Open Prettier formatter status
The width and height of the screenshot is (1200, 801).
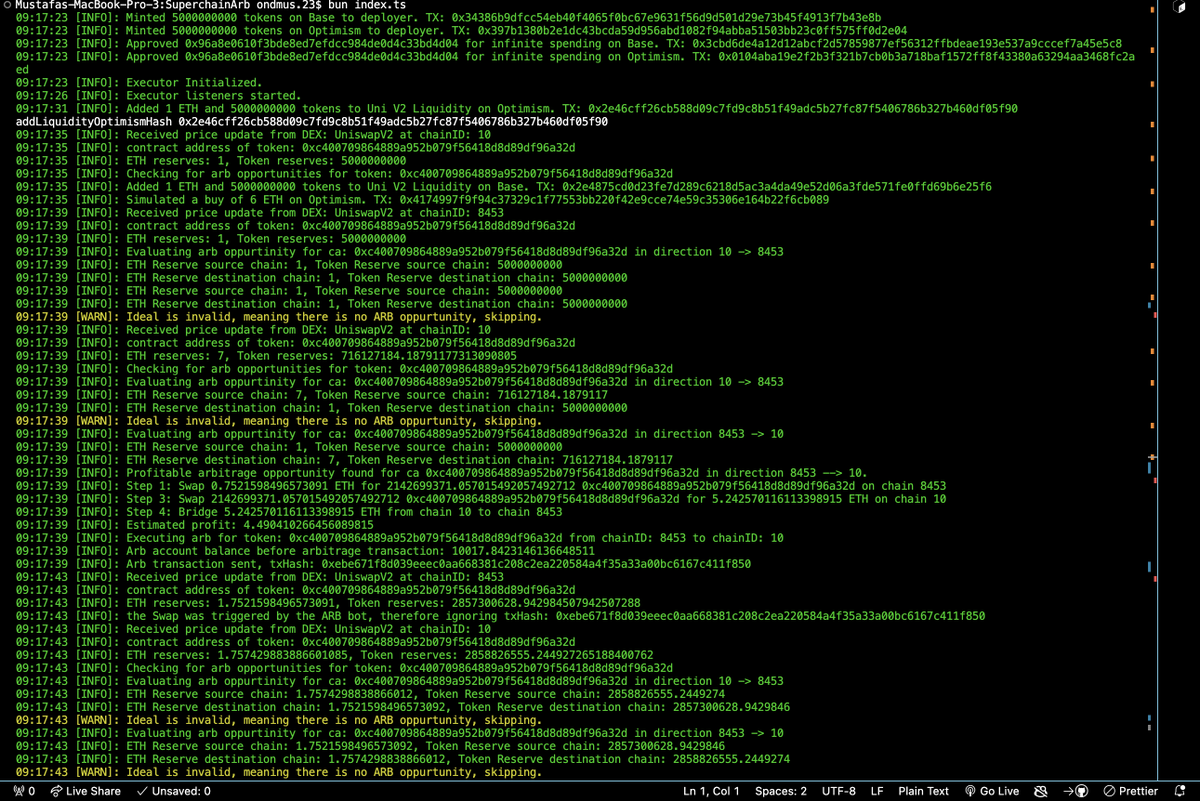1130,791
